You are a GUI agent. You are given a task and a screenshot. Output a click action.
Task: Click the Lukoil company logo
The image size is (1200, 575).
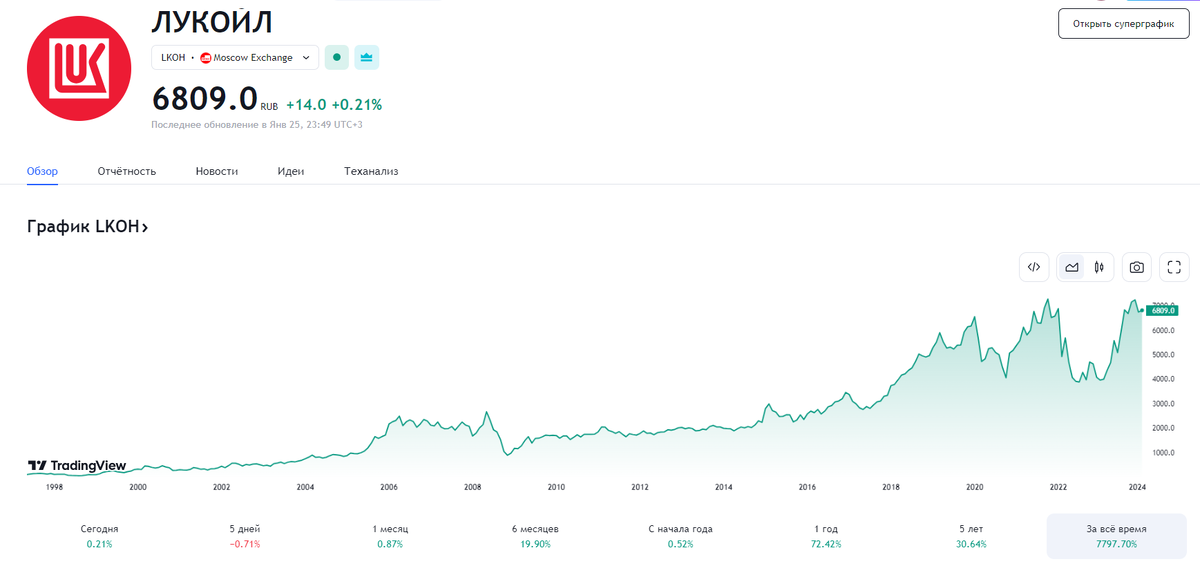point(78,67)
